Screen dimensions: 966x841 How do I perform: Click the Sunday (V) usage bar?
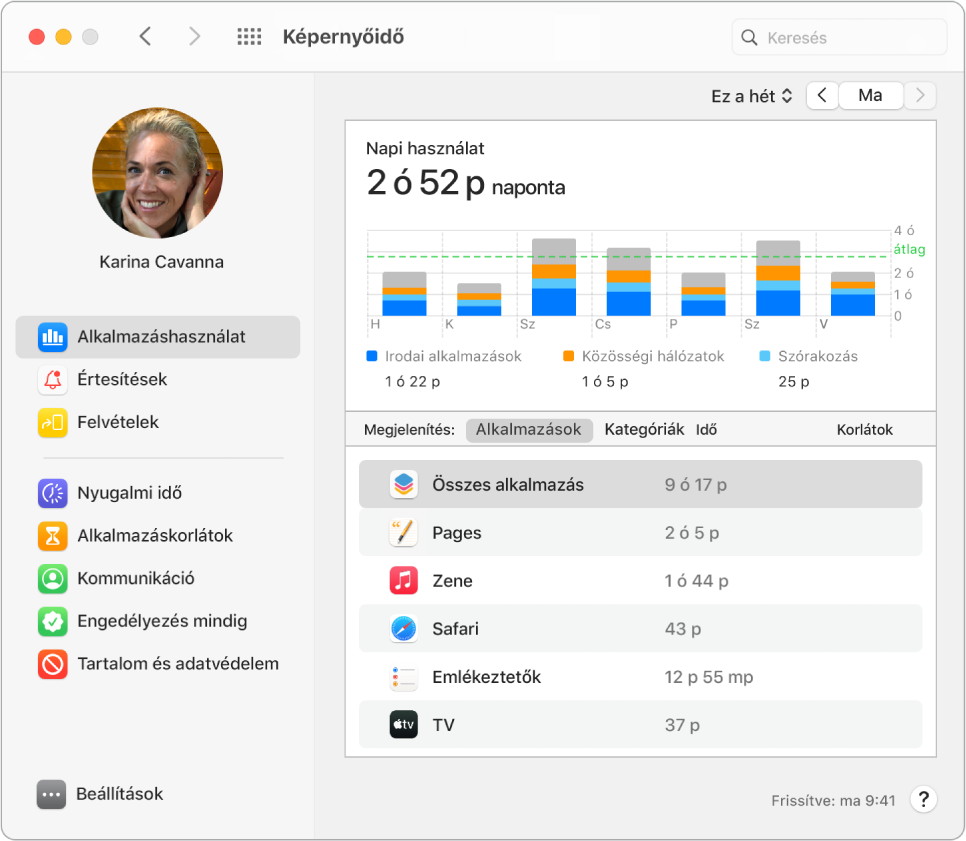pyautogui.click(x=853, y=294)
